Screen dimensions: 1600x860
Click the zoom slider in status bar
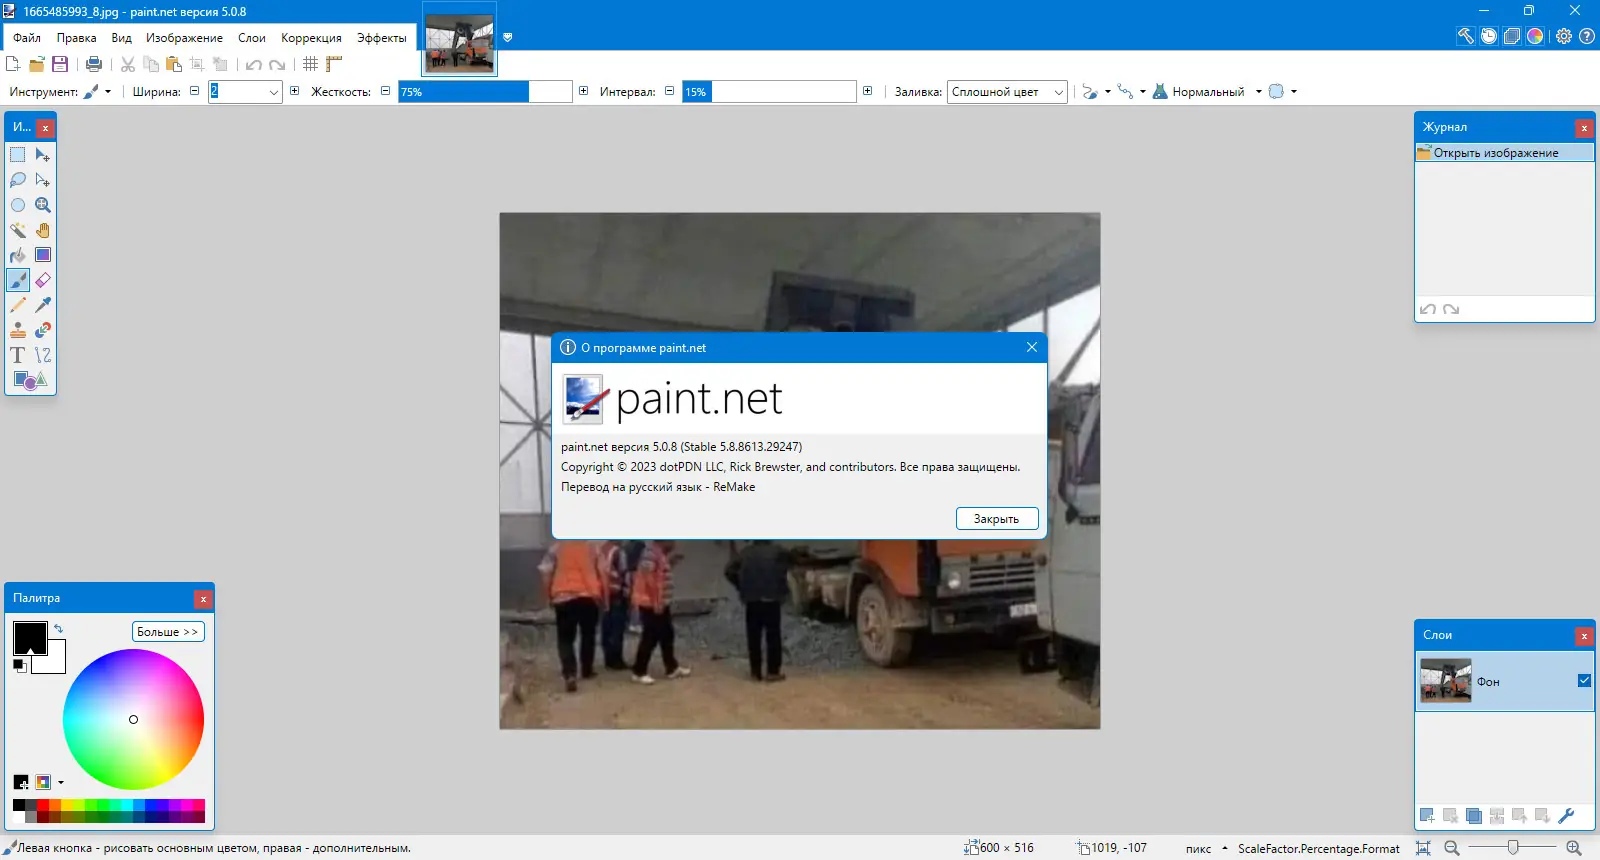coord(1513,848)
